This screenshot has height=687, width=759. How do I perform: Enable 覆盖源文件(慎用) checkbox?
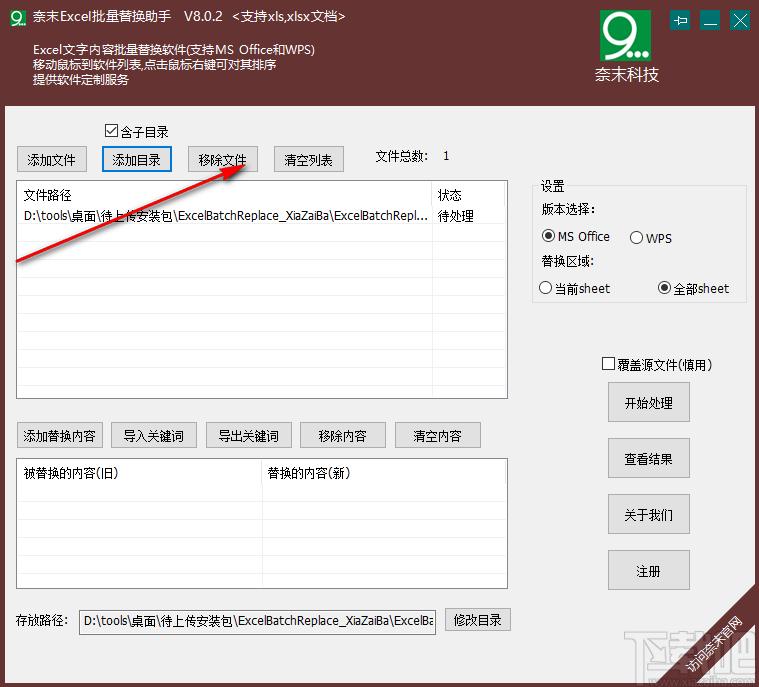click(x=608, y=364)
